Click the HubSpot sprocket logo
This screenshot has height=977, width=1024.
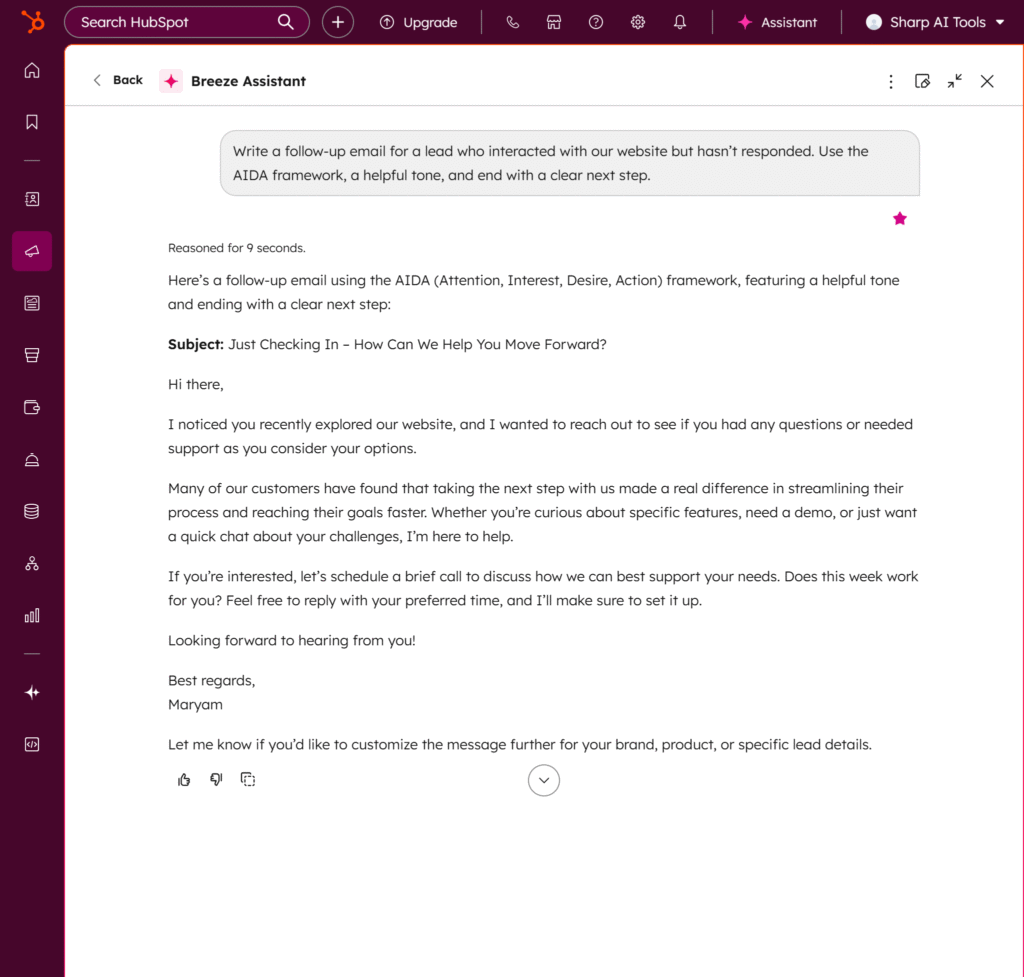32,21
